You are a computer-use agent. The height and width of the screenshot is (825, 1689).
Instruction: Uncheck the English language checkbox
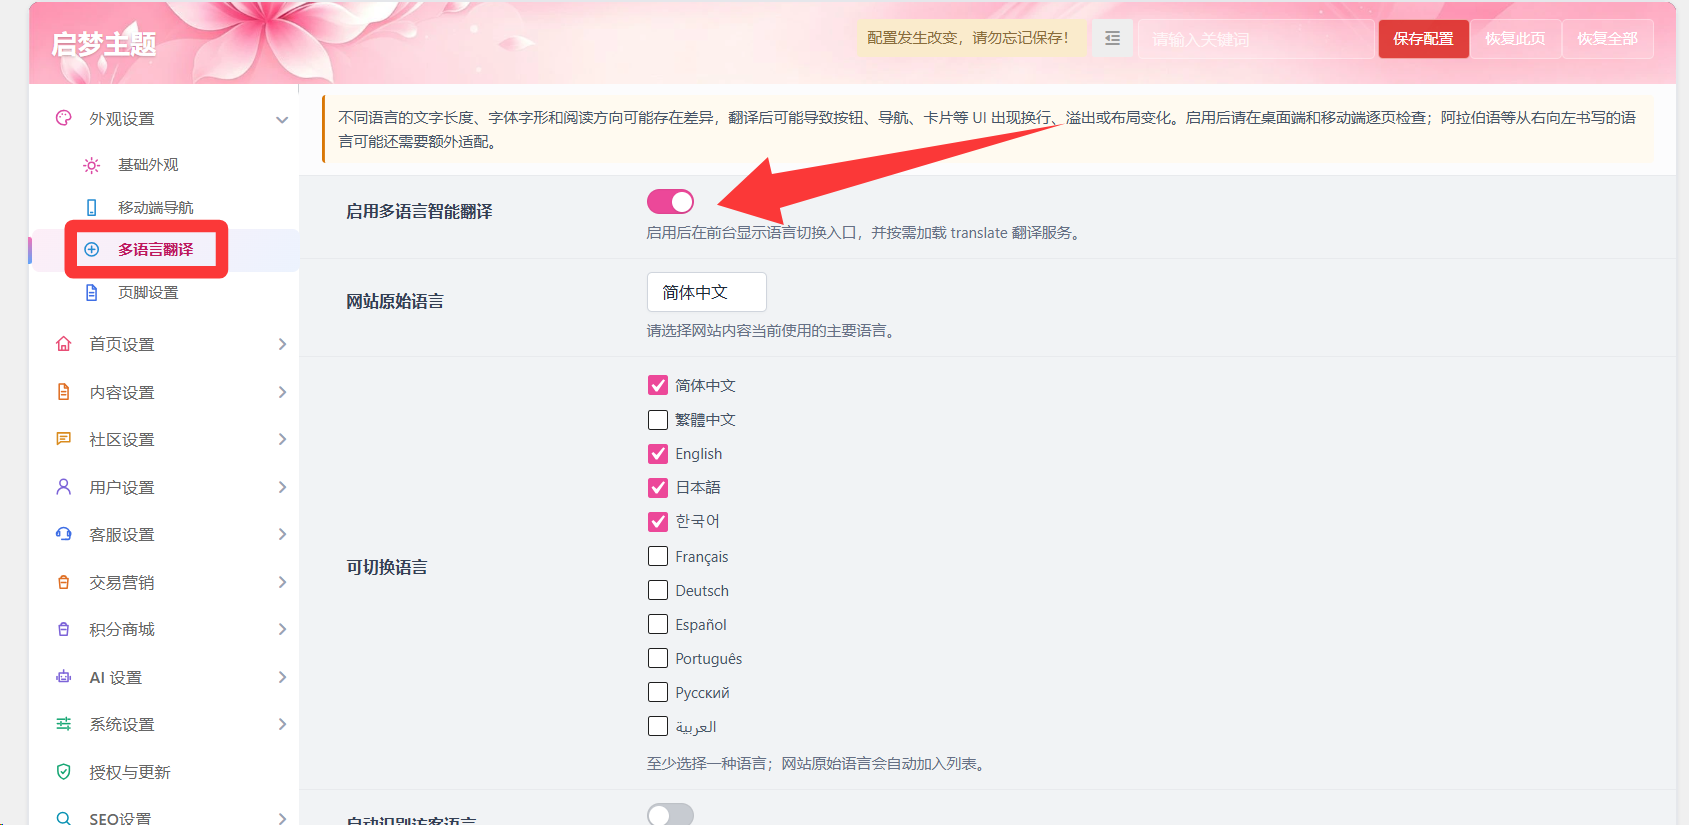(658, 454)
